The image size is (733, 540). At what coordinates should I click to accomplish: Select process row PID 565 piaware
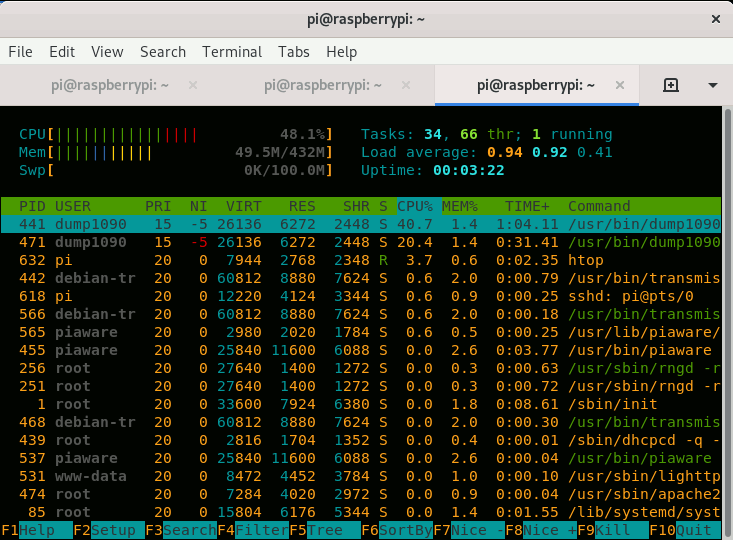(x=361, y=332)
